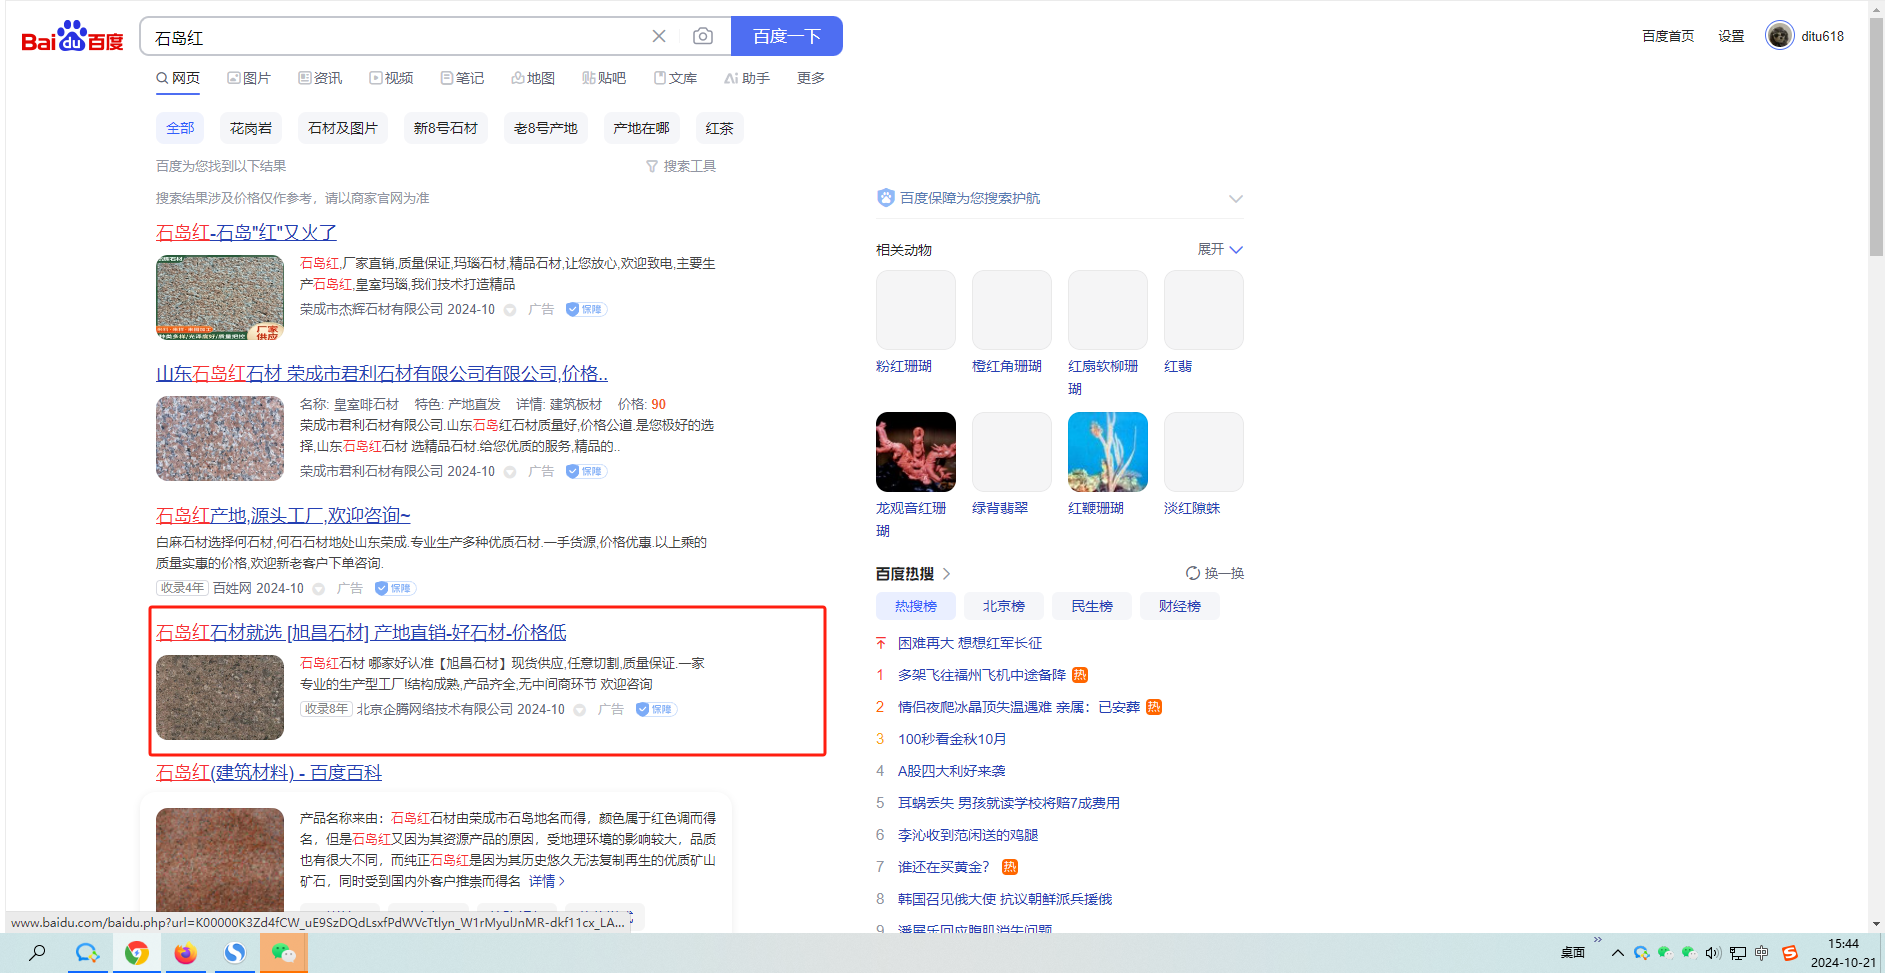The height and width of the screenshot is (973, 1885).
Task: Select the 民生榜 hot list tab
Action: point(1092,606)
